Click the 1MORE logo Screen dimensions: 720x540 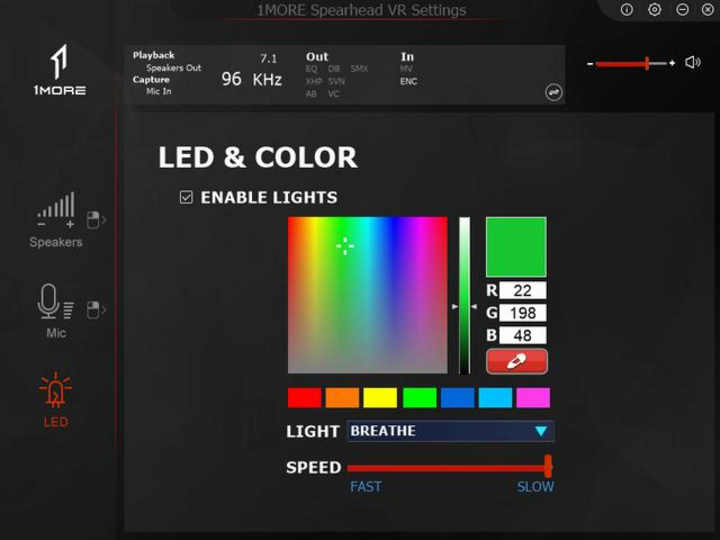59,70
